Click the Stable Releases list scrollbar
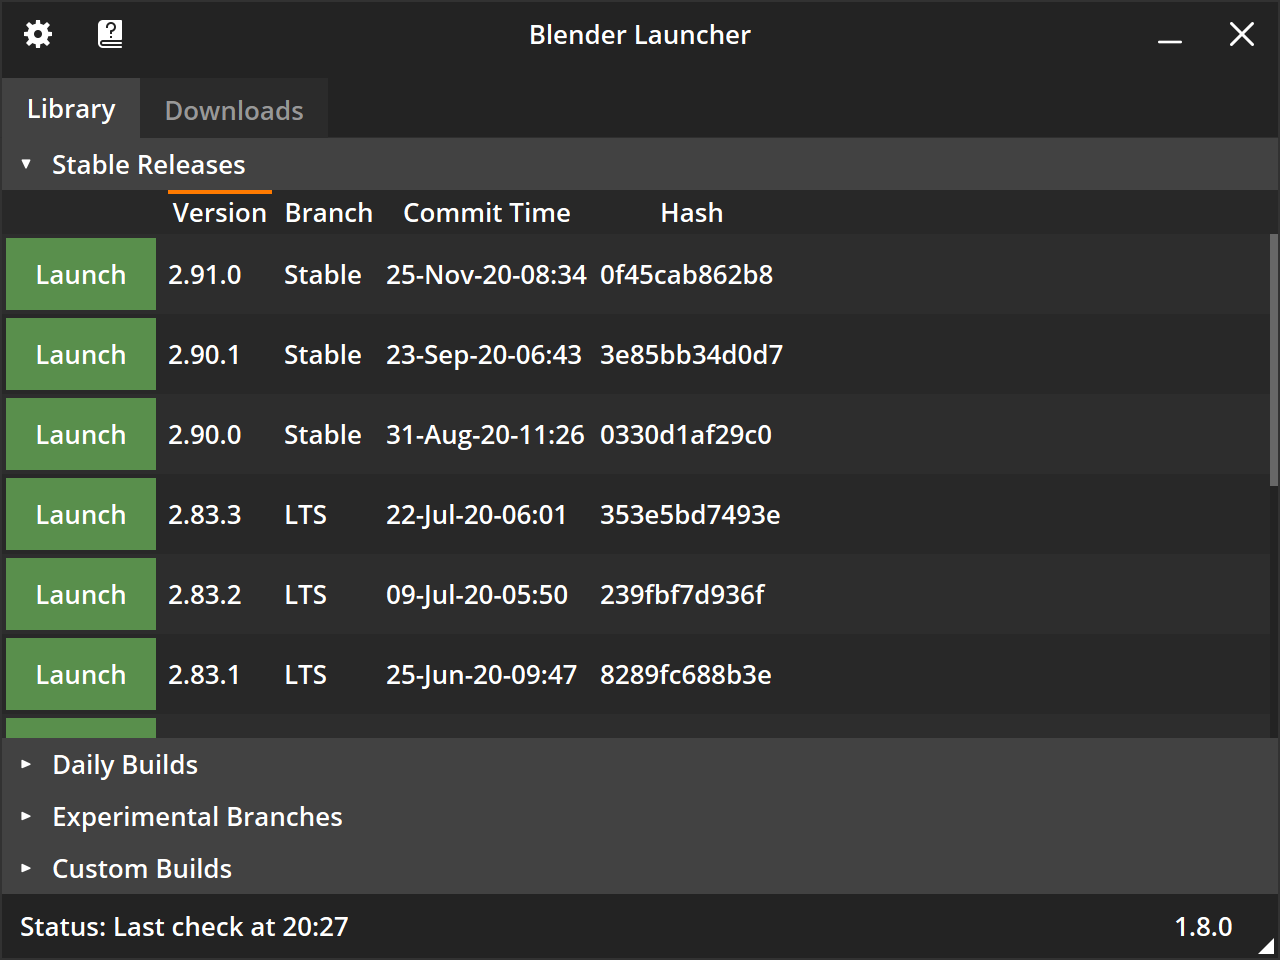The height and width of the screenshot is (960, 1280). click(x=1273, y=361)
